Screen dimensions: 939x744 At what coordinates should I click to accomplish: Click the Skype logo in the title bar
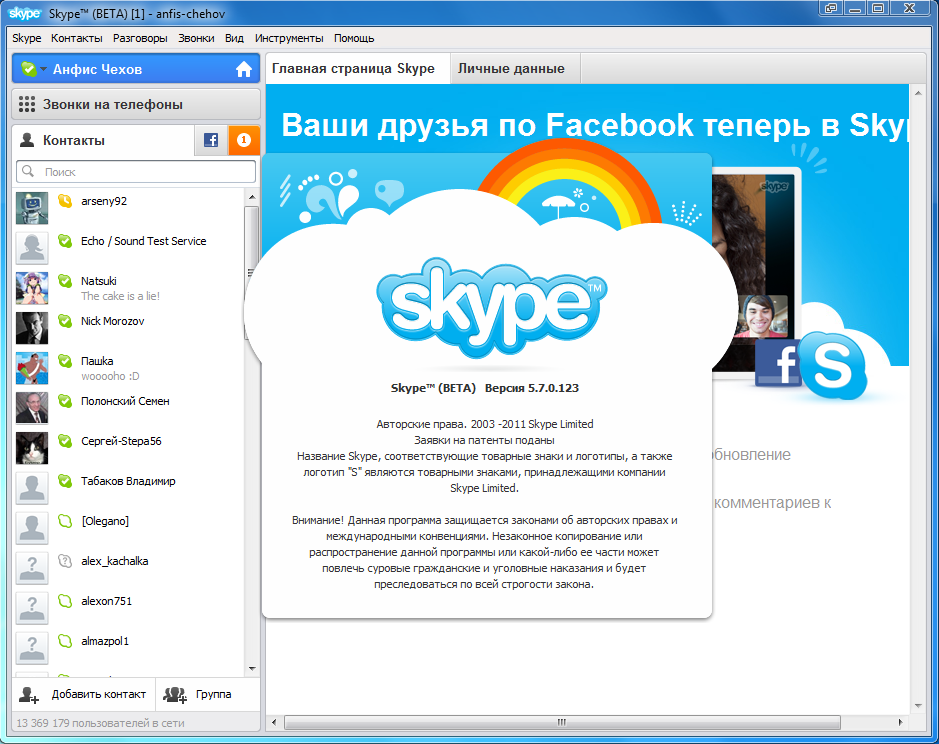click(x=26, y=13)
